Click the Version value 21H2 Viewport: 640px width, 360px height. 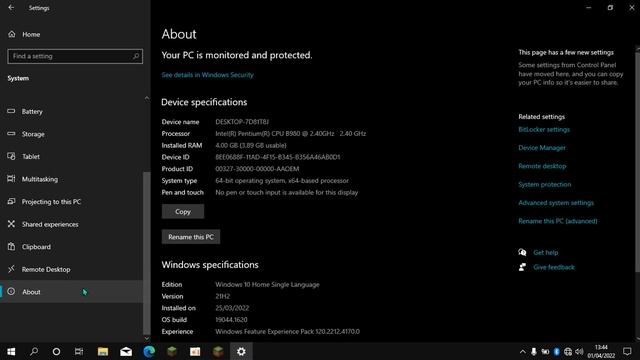(222, 296)
